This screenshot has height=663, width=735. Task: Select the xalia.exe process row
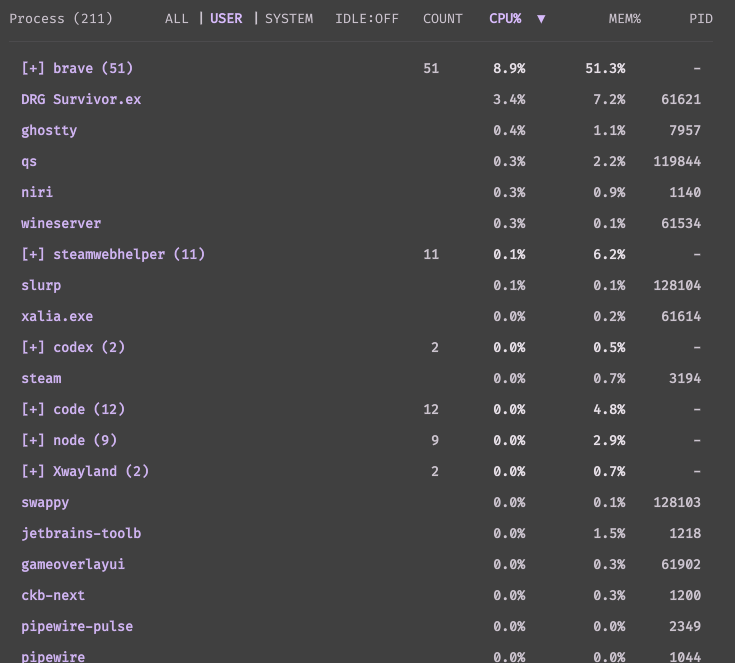(x=361, y=316)
